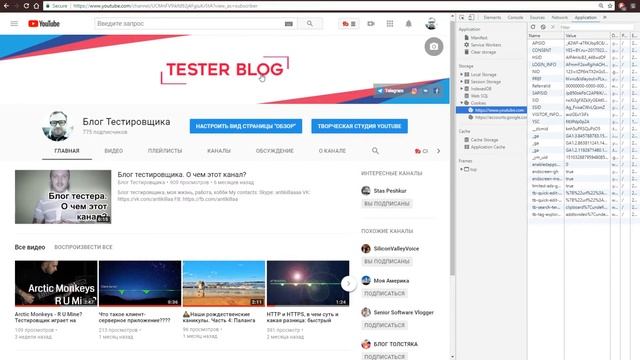Click the zoom magnifier icon in the address bar

click(x=601, y=6)
